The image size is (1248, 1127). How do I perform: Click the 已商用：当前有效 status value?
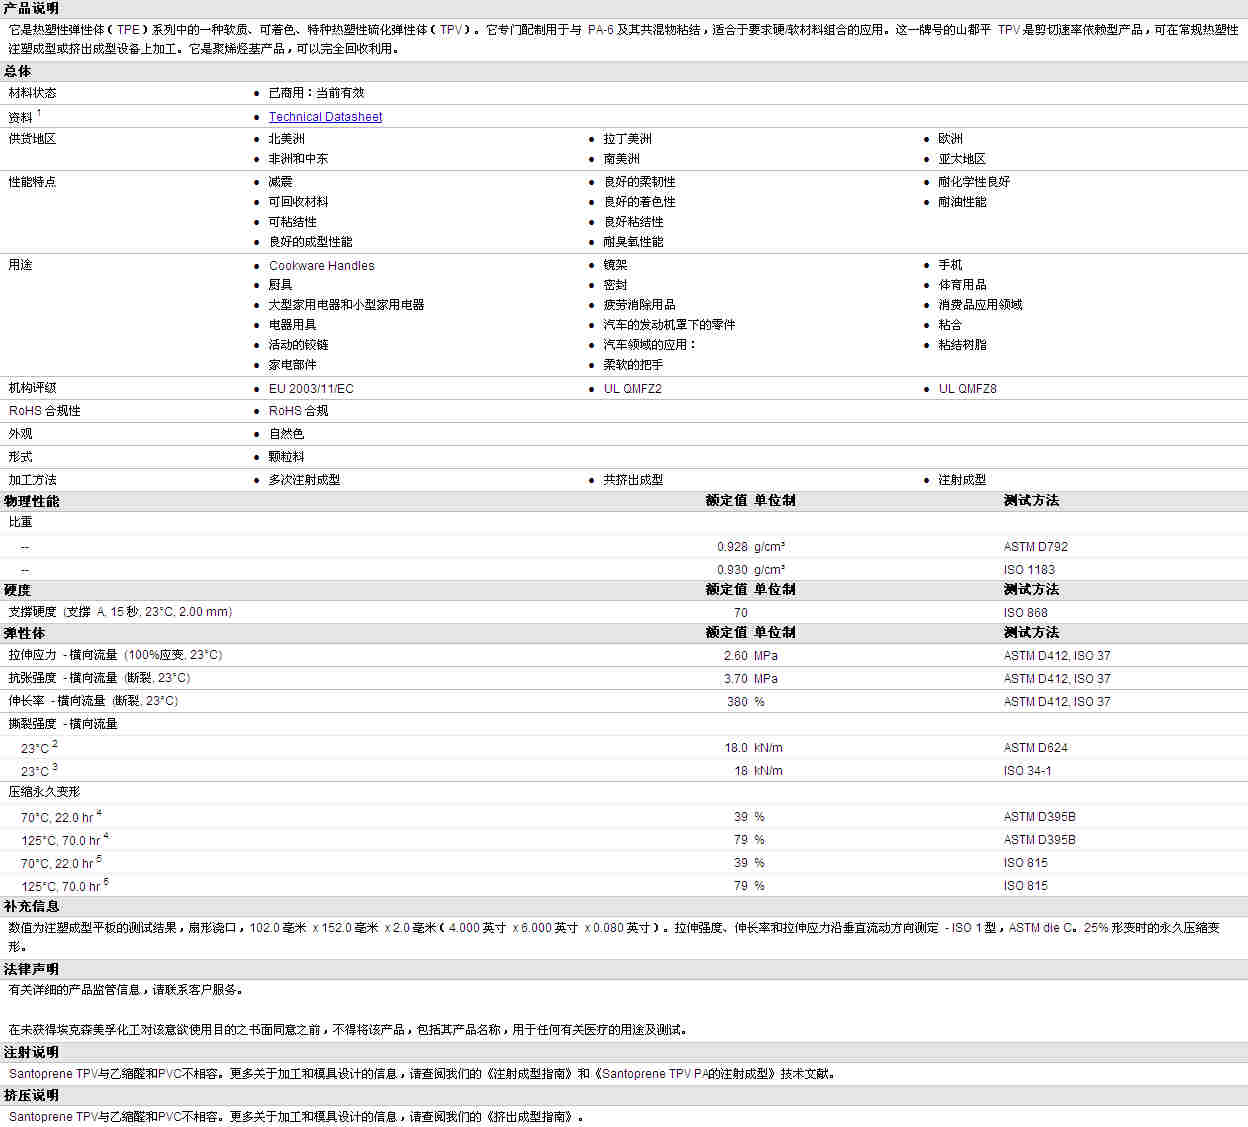(317, 93)
